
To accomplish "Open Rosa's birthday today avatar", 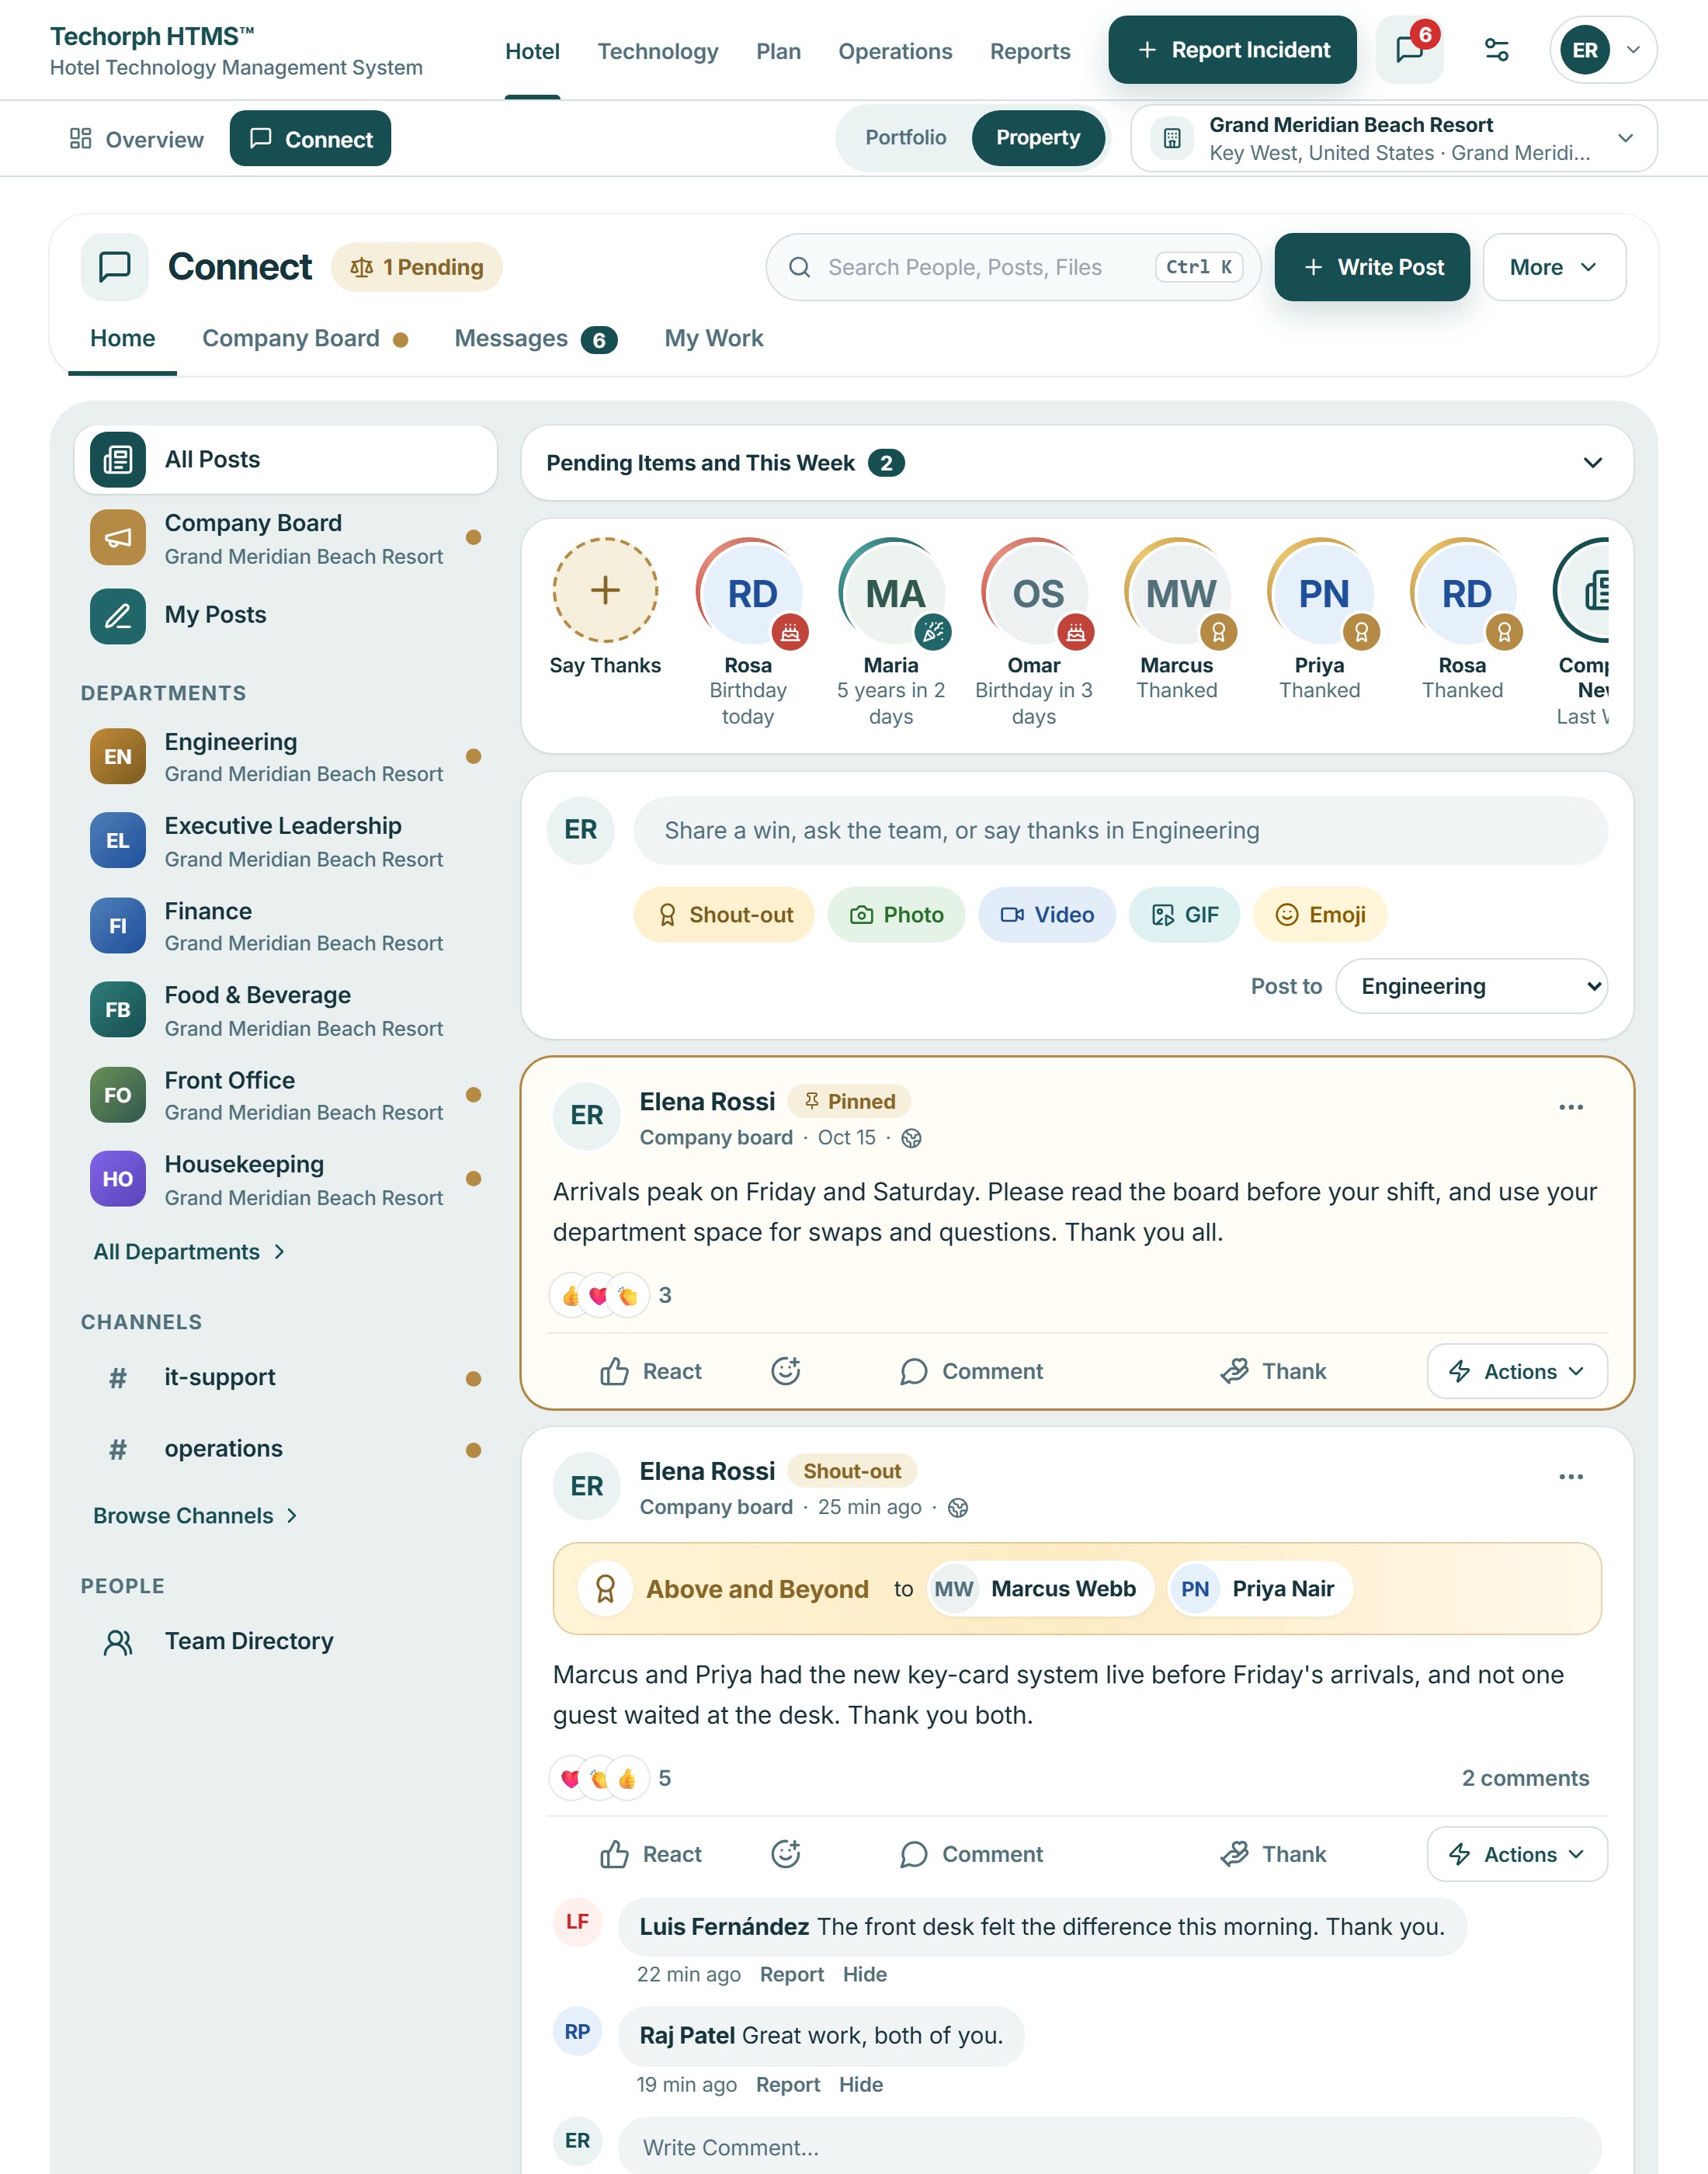I will [751, 592].
